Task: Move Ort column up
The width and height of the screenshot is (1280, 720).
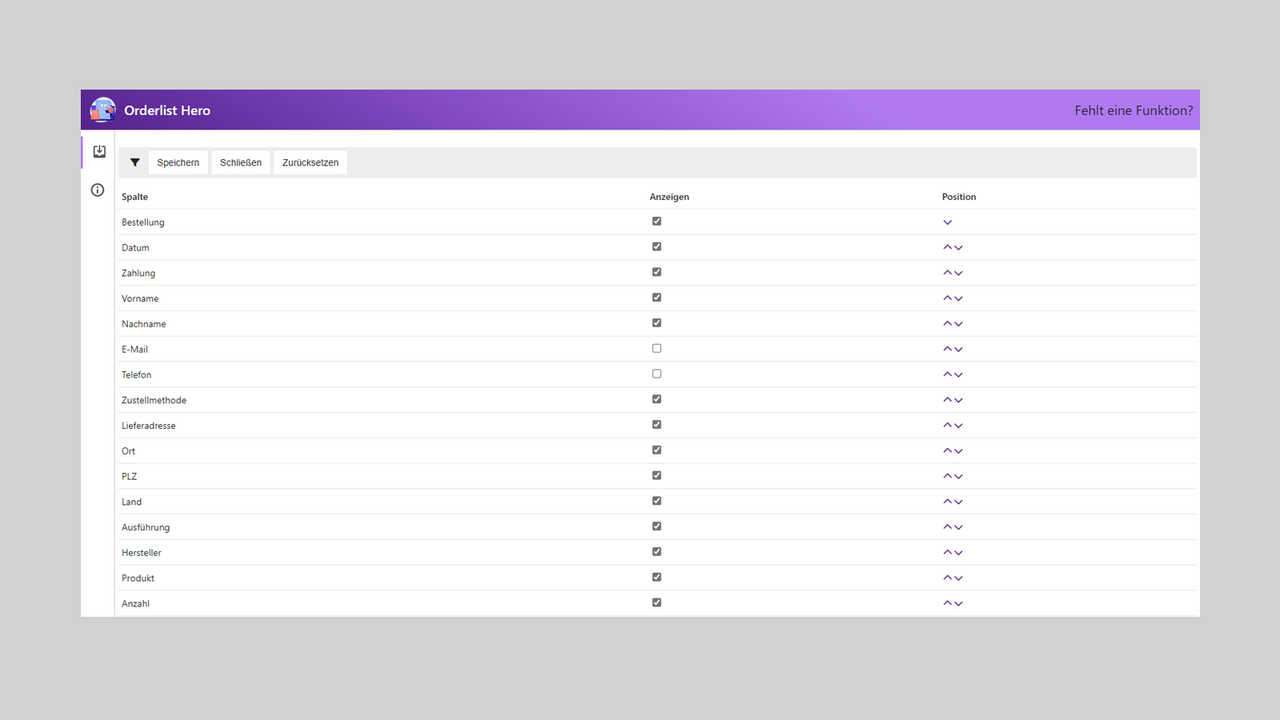Action: coord(948,451)
